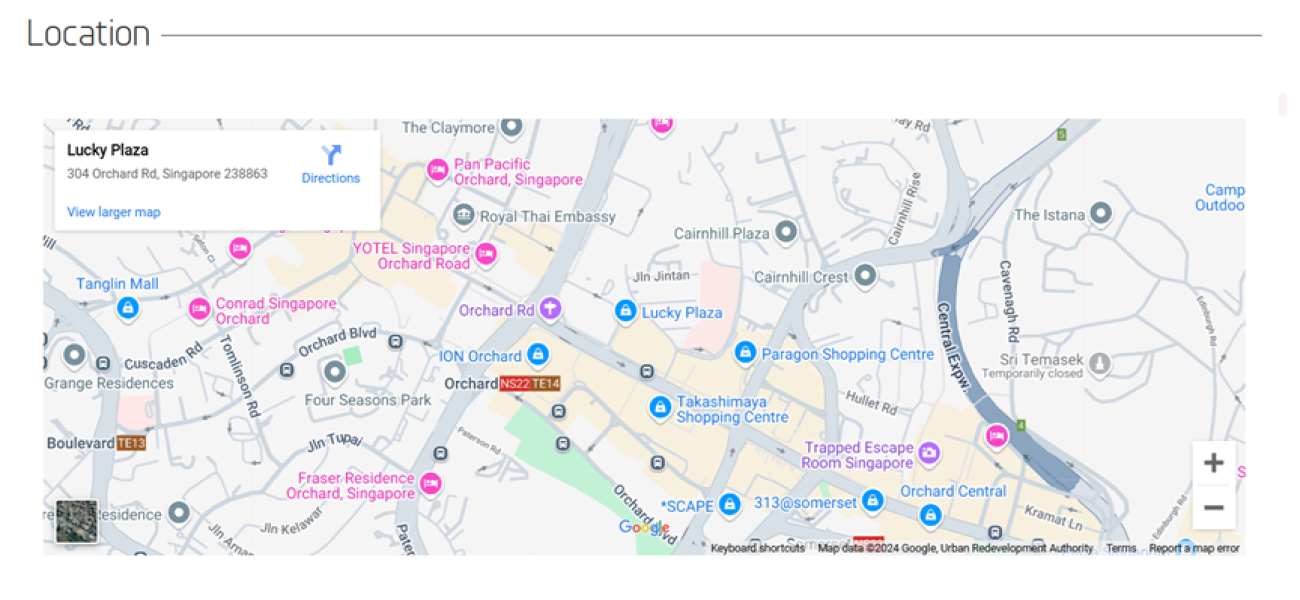Click Report a map error link
Viewport: 1300px width, 600px height.
tap(1194, 548)
